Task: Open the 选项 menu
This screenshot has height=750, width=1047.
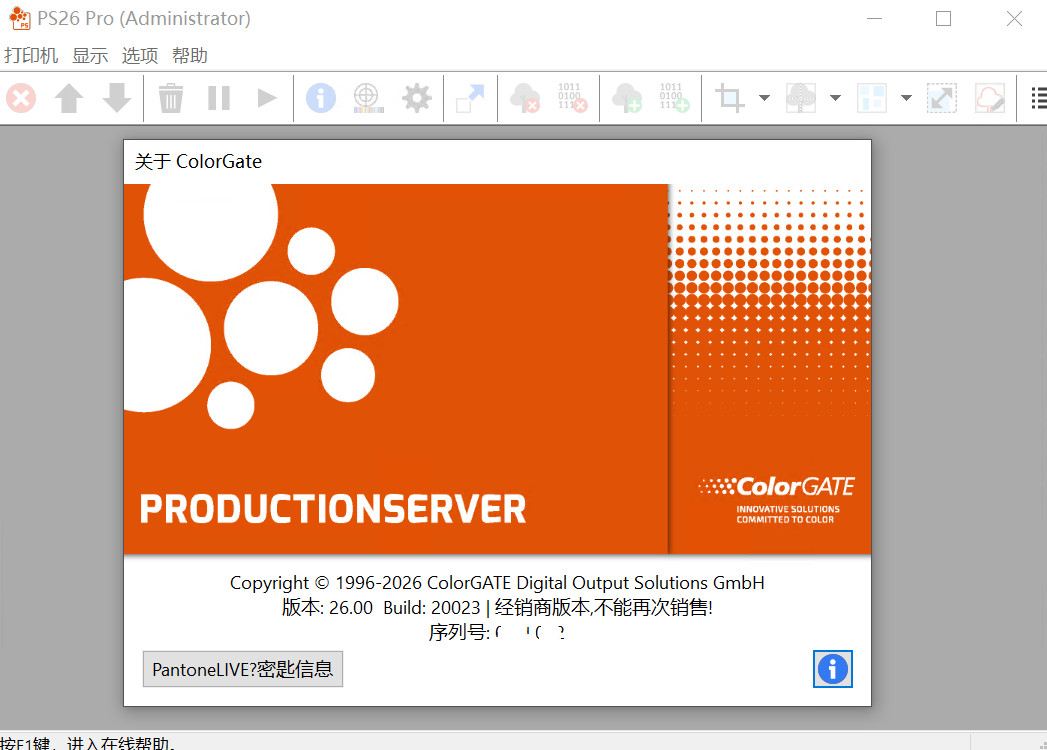Action: tap(140, 55)
